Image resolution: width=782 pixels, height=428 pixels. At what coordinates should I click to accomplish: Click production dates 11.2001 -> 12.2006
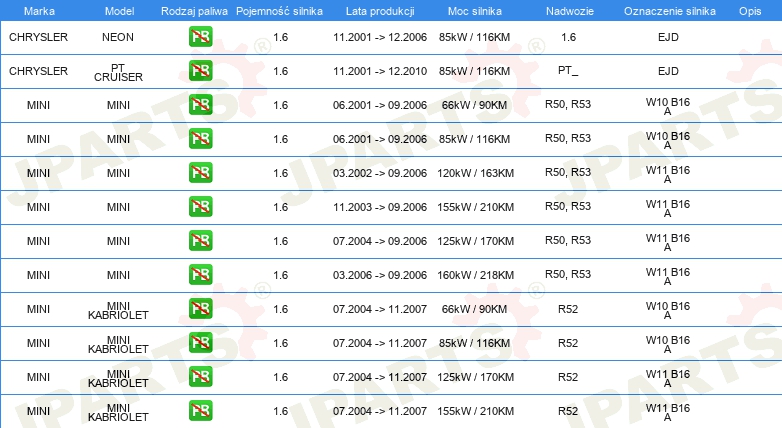click(x=380, y=37)
